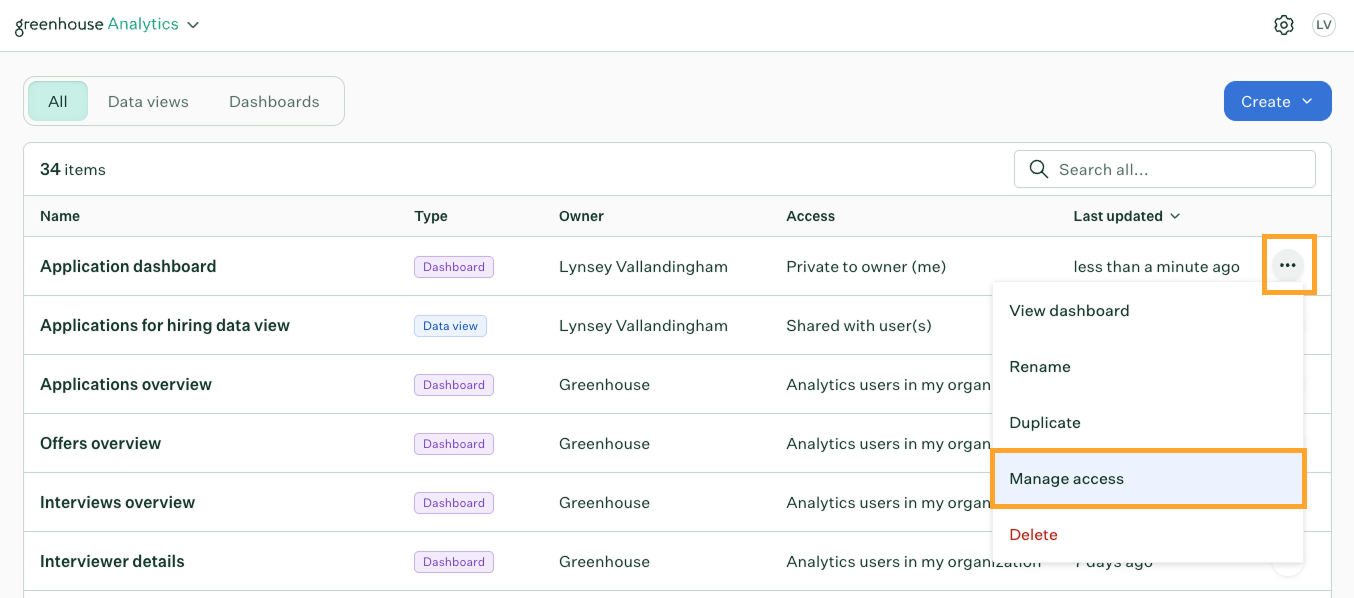
Task: Click less than a minute ago timestamp
Action: pyautogui.click(x=1156, y=266)
